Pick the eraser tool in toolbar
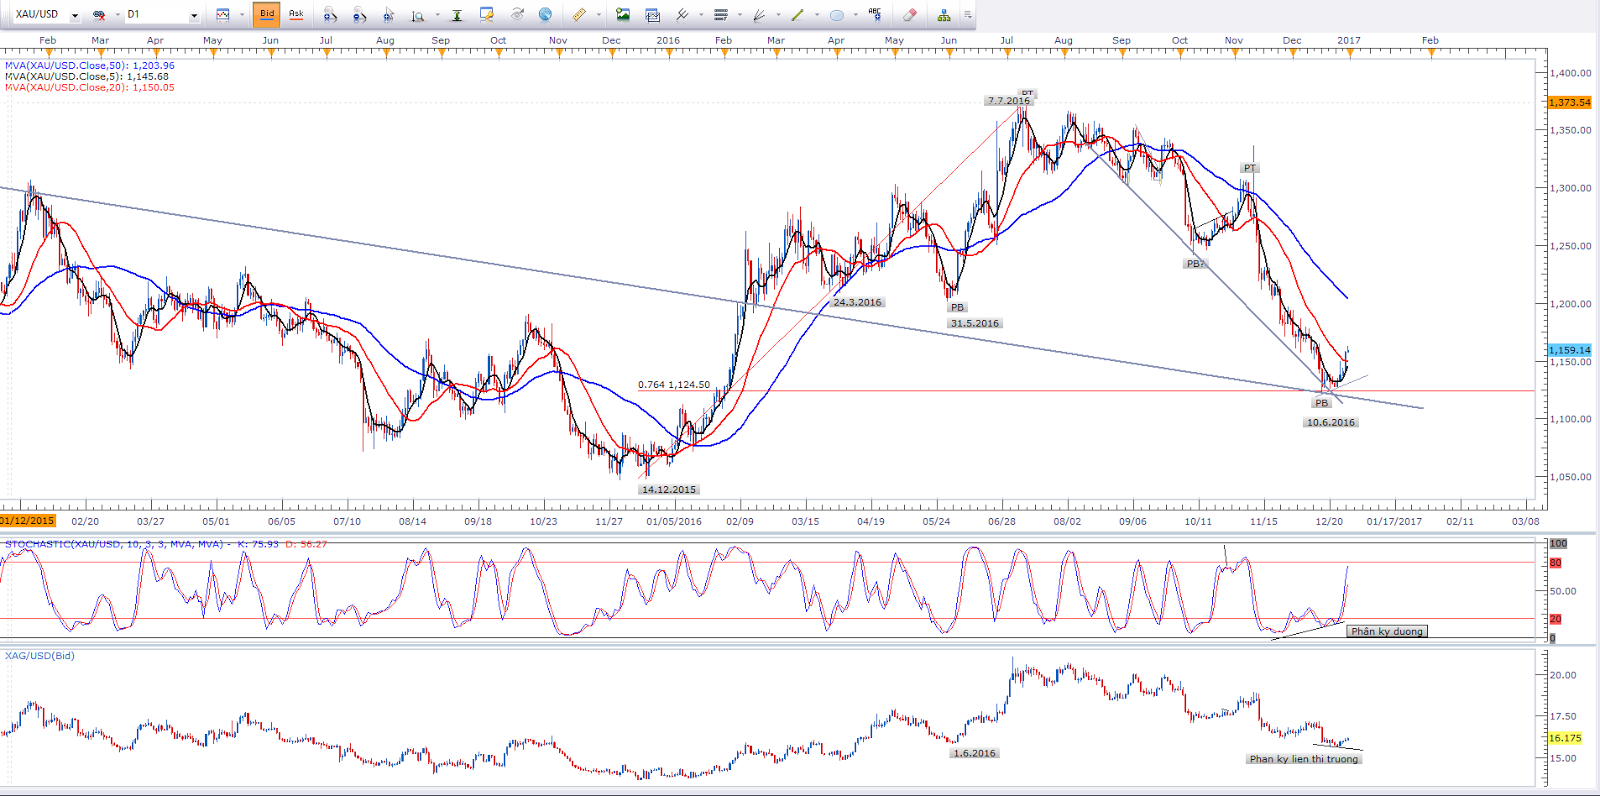The width and height of the screenshot is (1600, 796). tap(909, 15)
